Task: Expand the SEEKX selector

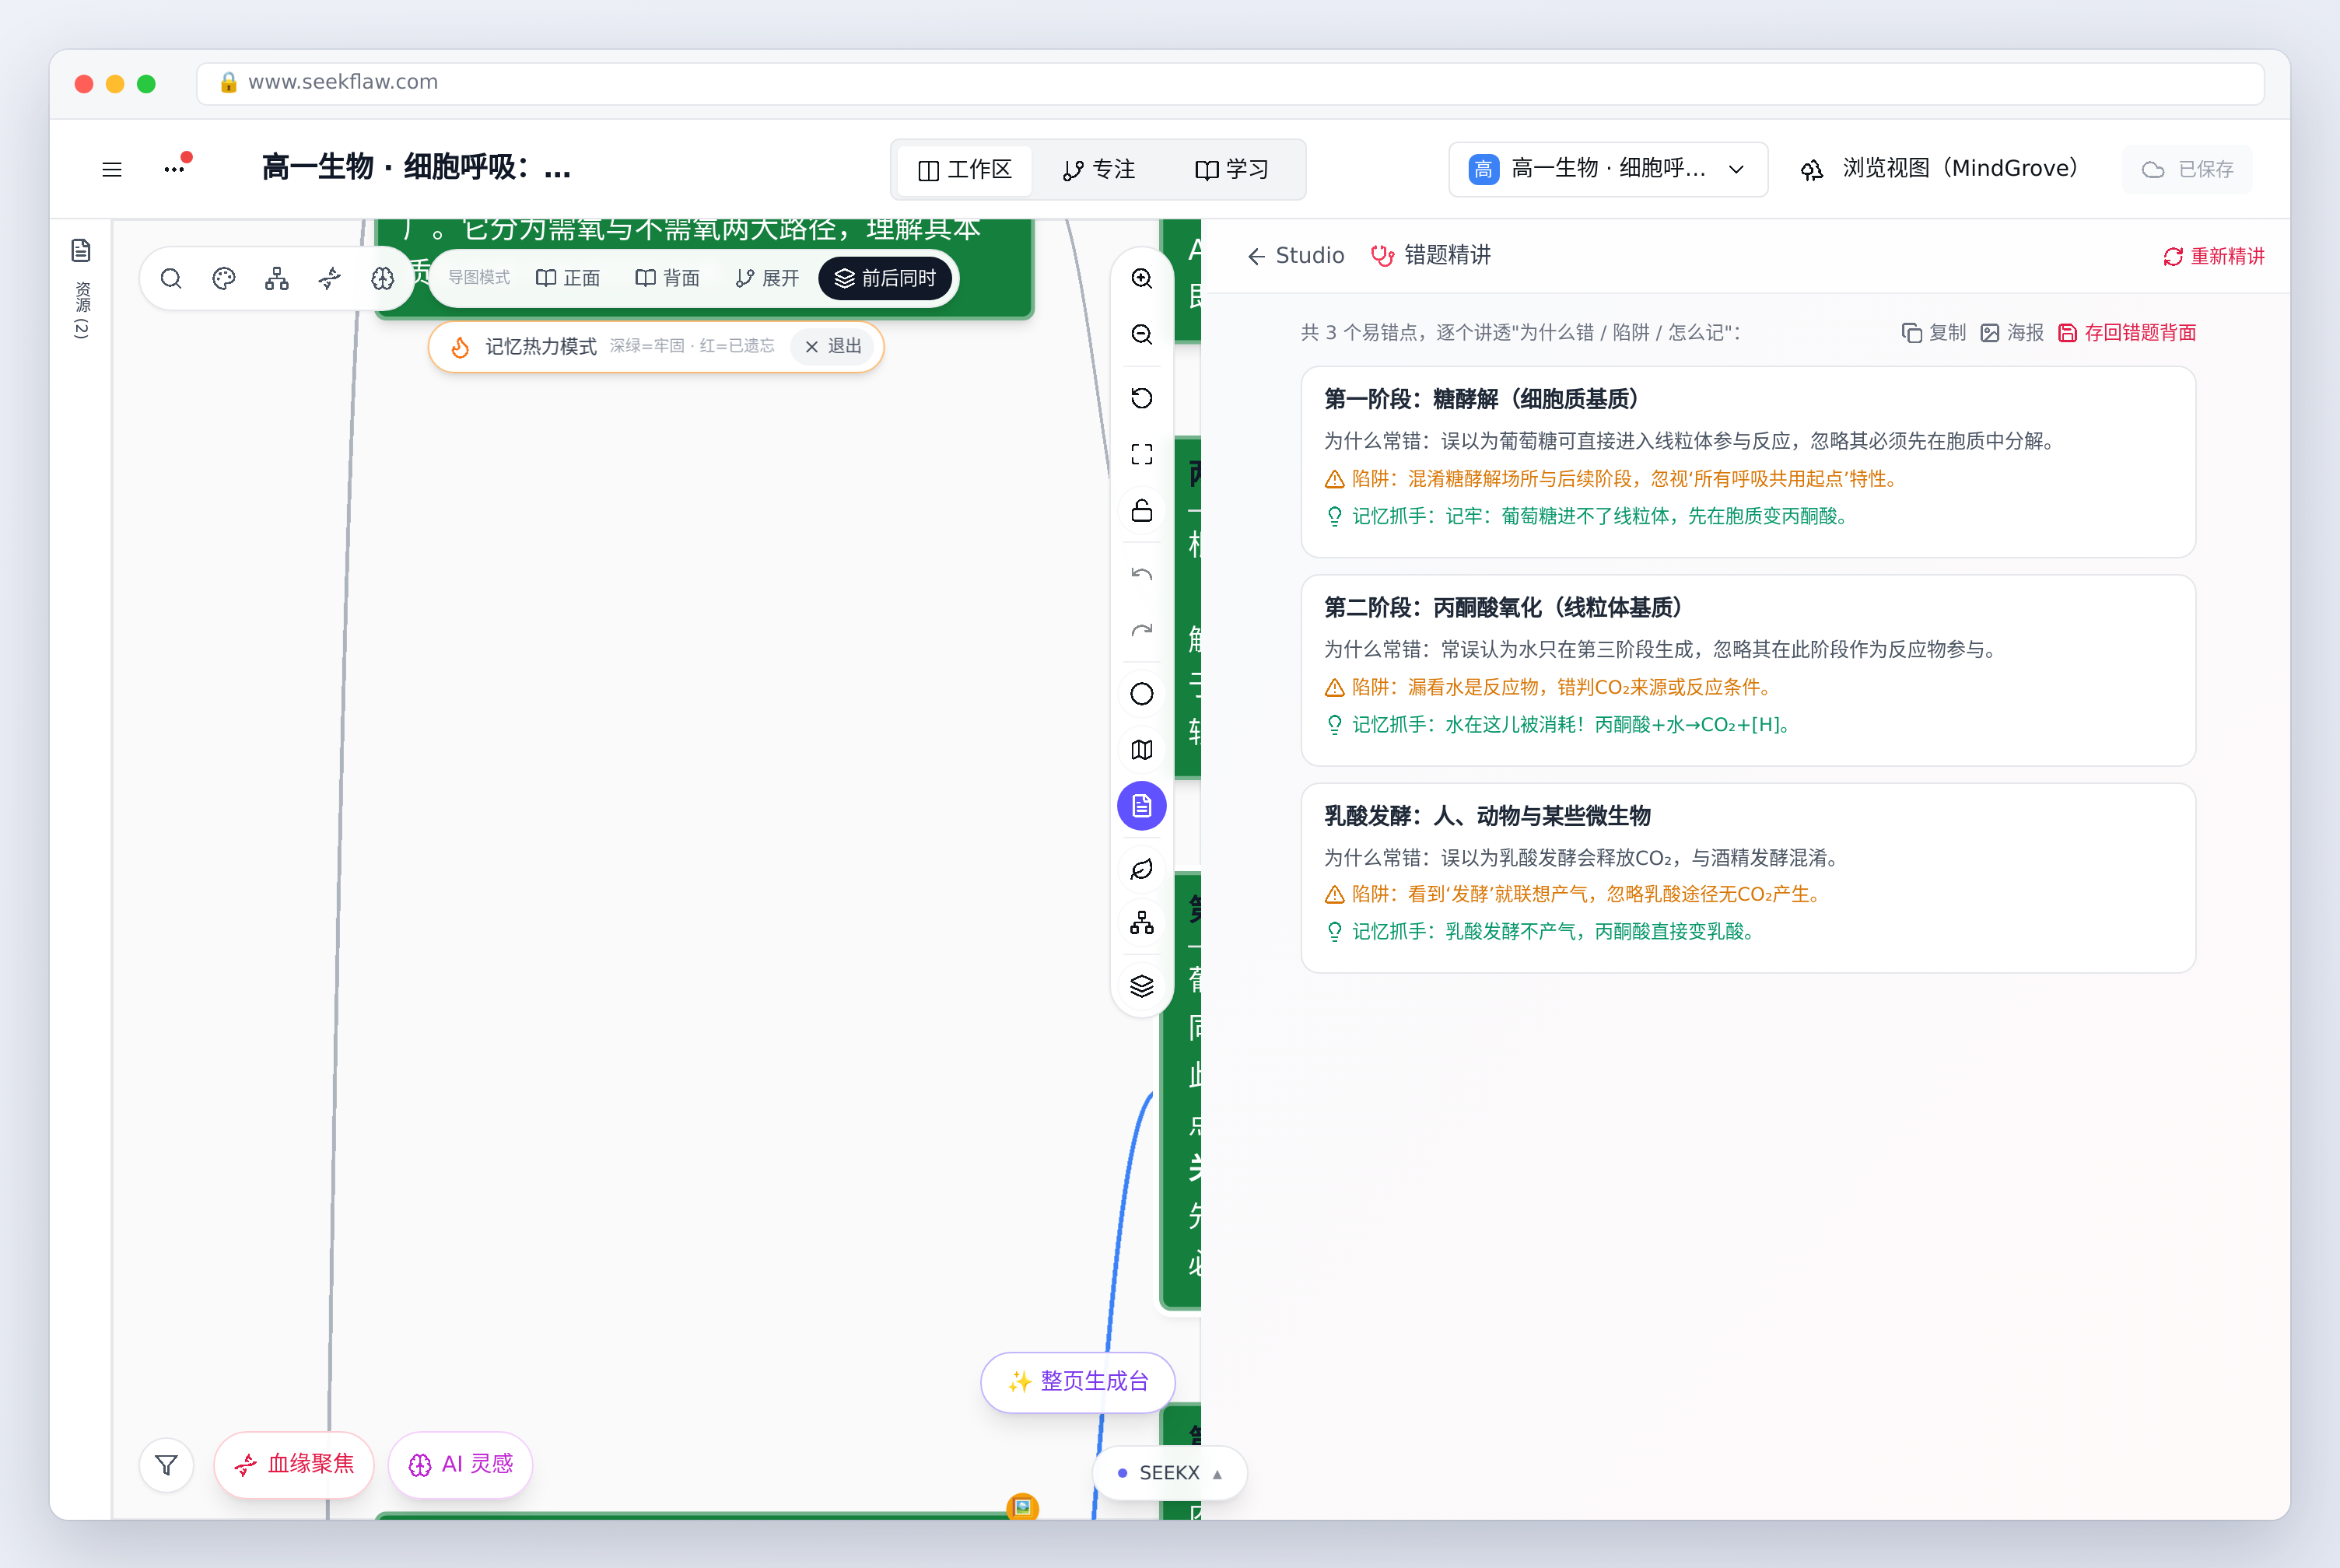Action: [1169, 1473]
